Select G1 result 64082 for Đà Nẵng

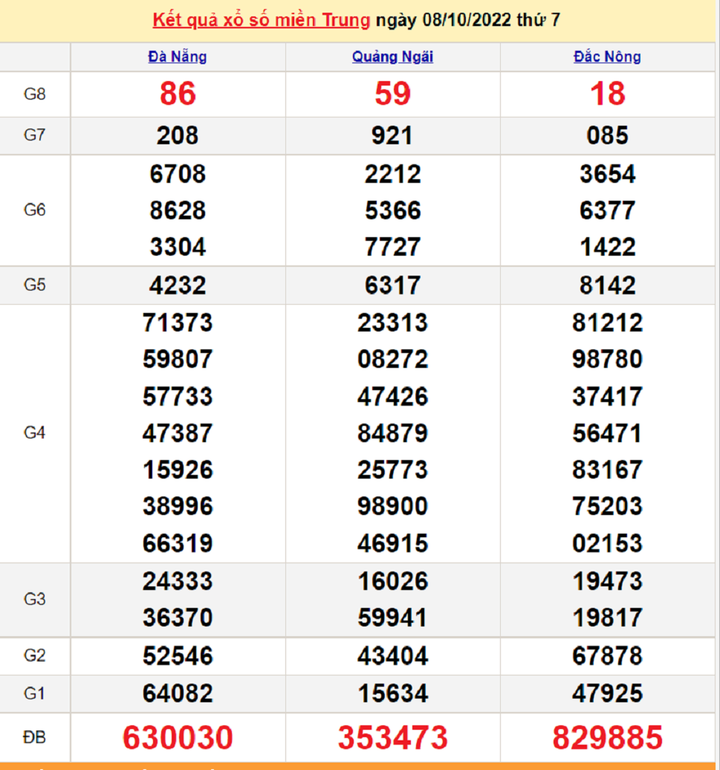[x=177, y=693]
